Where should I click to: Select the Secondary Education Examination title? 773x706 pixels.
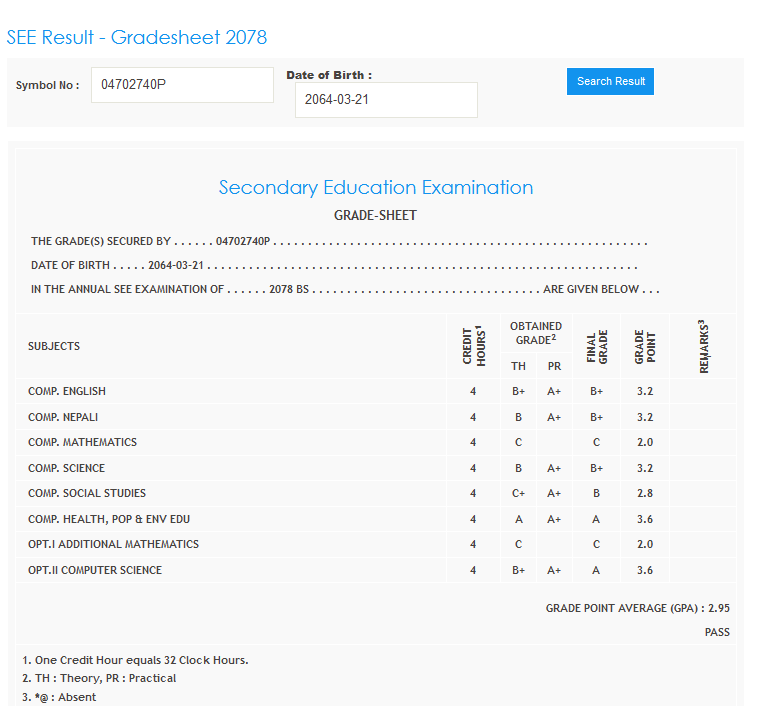click(x=375, y=187)
